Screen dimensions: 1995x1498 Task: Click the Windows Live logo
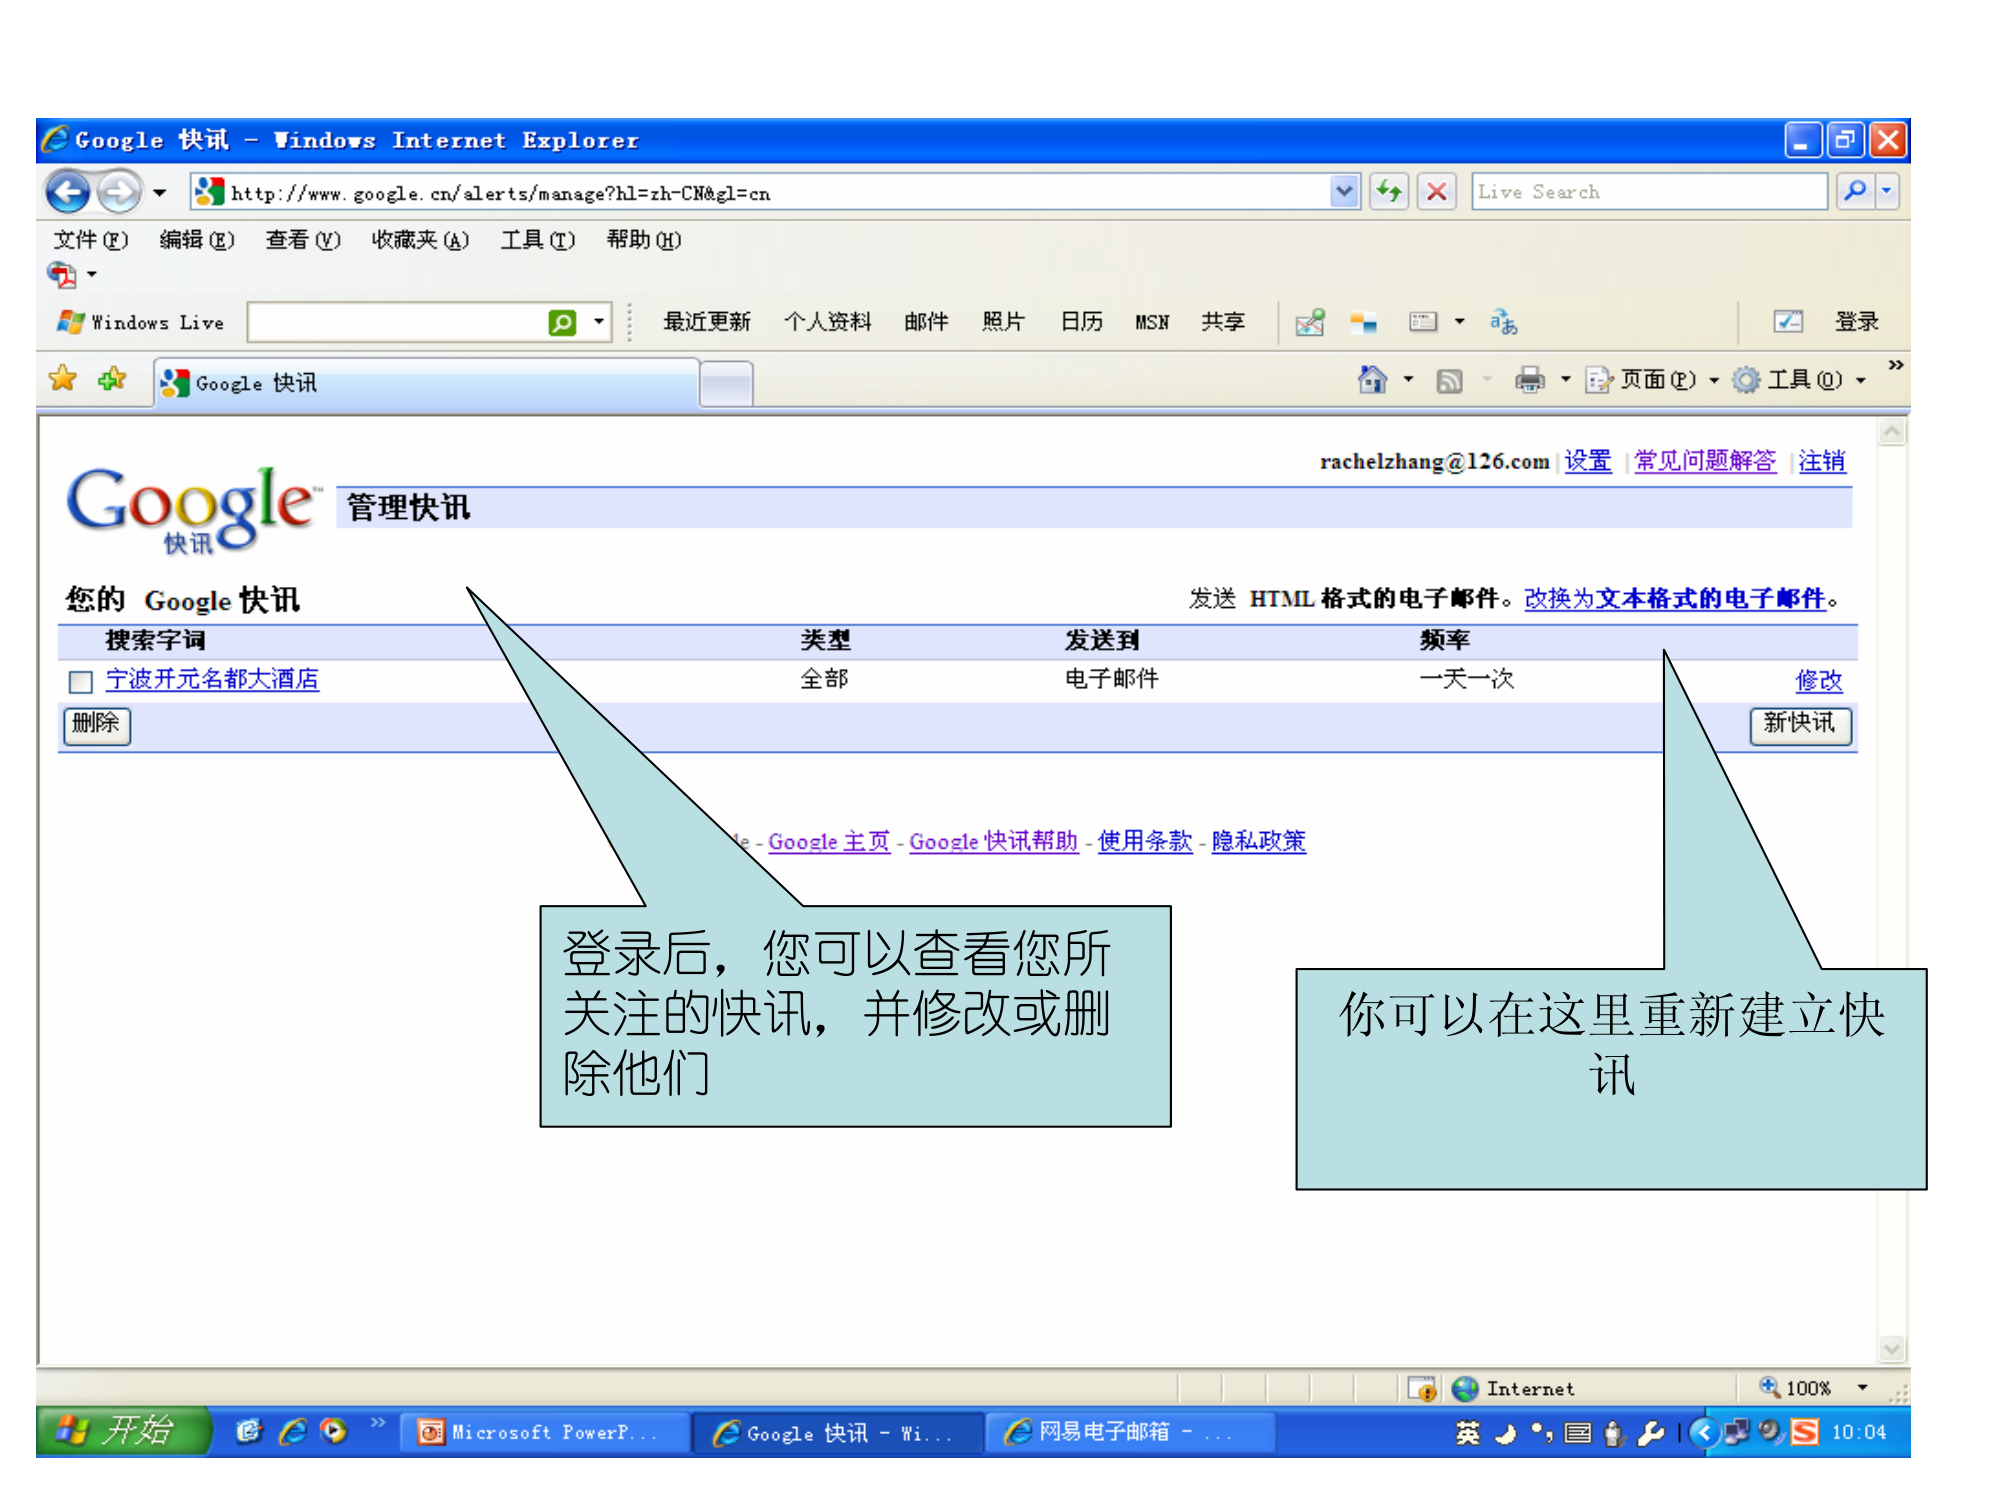140,322
